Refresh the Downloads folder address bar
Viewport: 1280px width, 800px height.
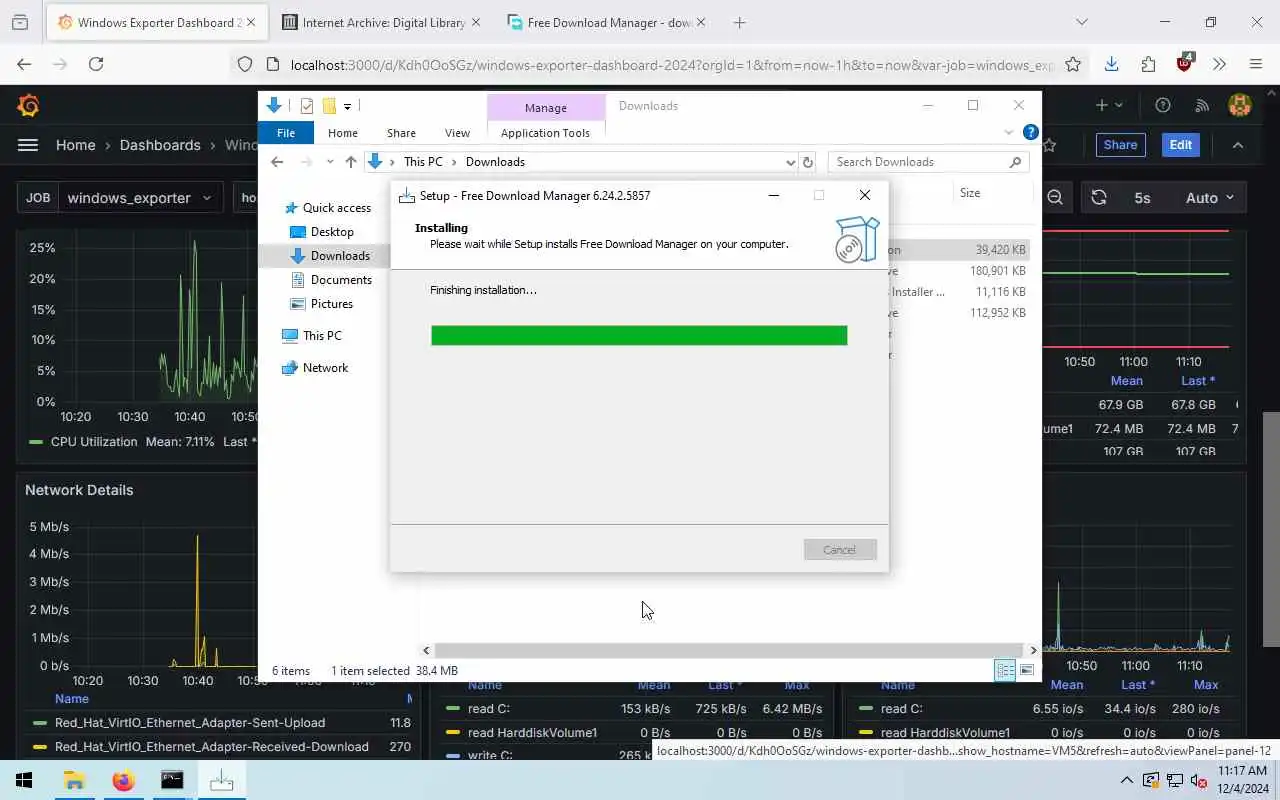click(x=808, y=162)
